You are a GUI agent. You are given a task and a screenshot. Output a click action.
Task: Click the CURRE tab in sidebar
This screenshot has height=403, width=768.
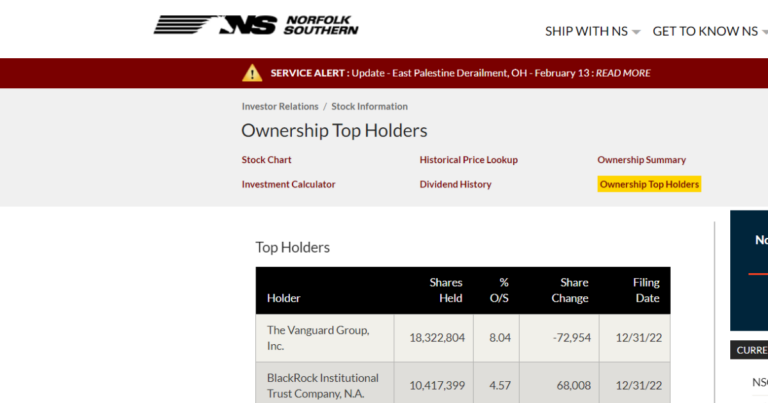click(x=749, y=350)
